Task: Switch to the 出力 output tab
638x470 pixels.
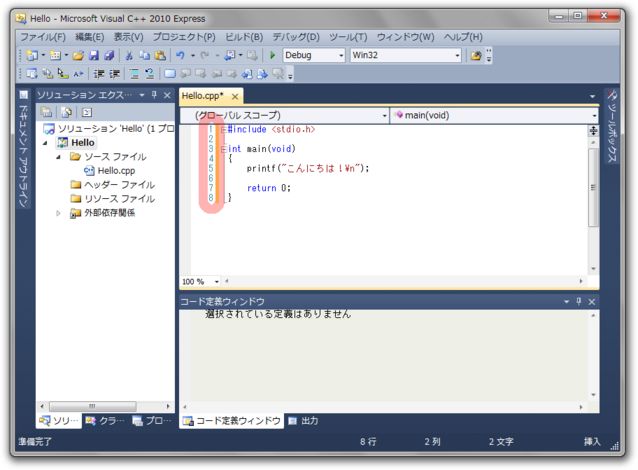Action: (x=304, y=421)
